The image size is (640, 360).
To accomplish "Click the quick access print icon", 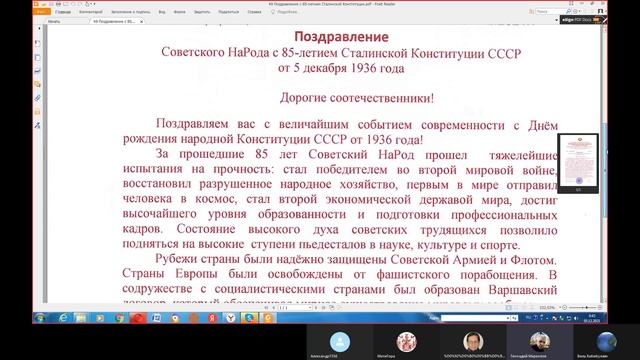I will pyautogui.click(x=59, y=4).
